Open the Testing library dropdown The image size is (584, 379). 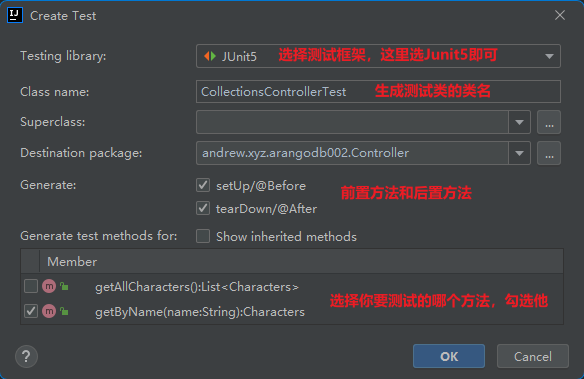[x=378, y=56]
